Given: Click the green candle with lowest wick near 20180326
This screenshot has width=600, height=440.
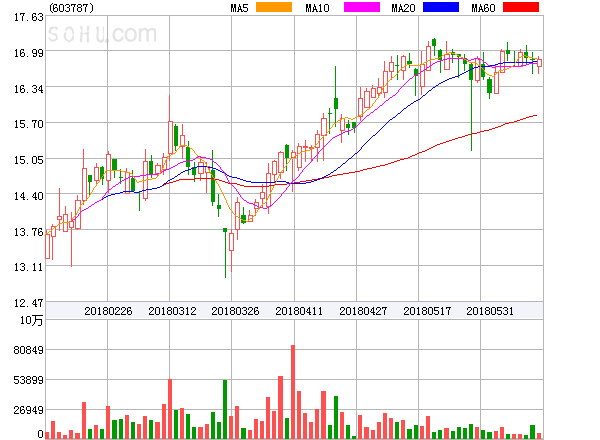Looking at the screenshot, I should click(x=225, y=253).
